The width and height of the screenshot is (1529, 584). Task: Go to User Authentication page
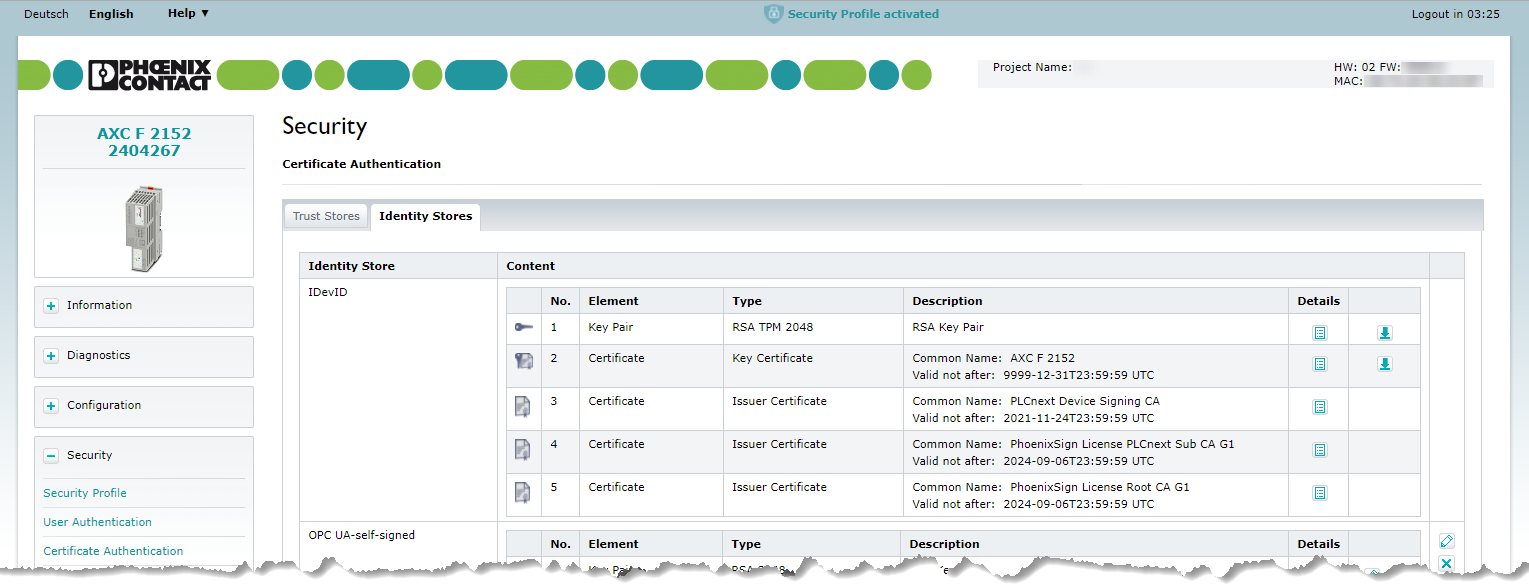pos(97,522)
